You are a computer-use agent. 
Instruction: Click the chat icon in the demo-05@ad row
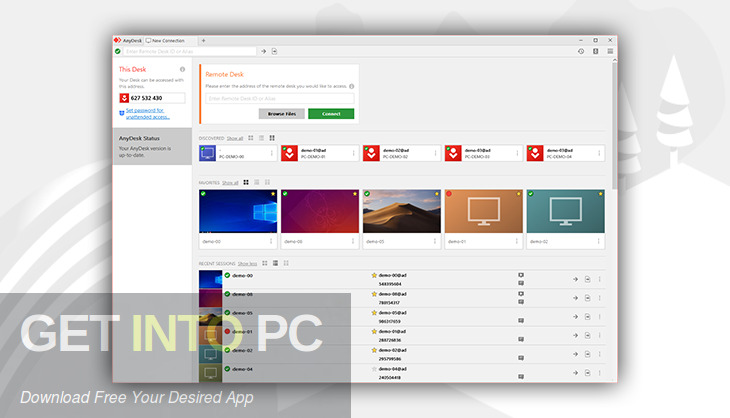(x=521, y=321)
